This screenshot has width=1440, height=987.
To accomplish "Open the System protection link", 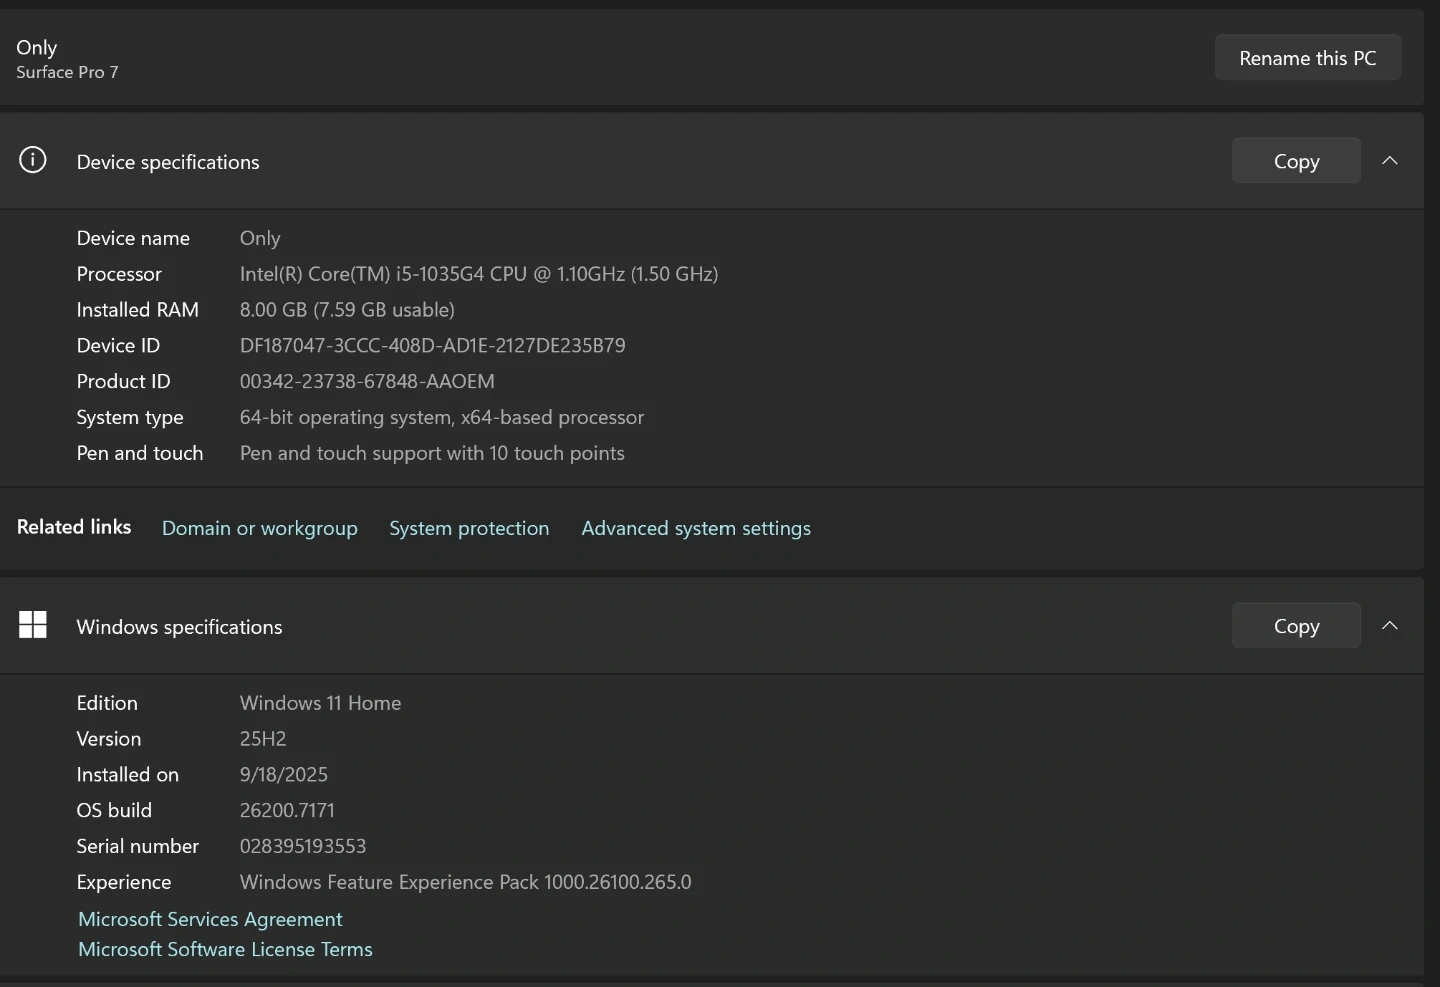I will point(469,528).
